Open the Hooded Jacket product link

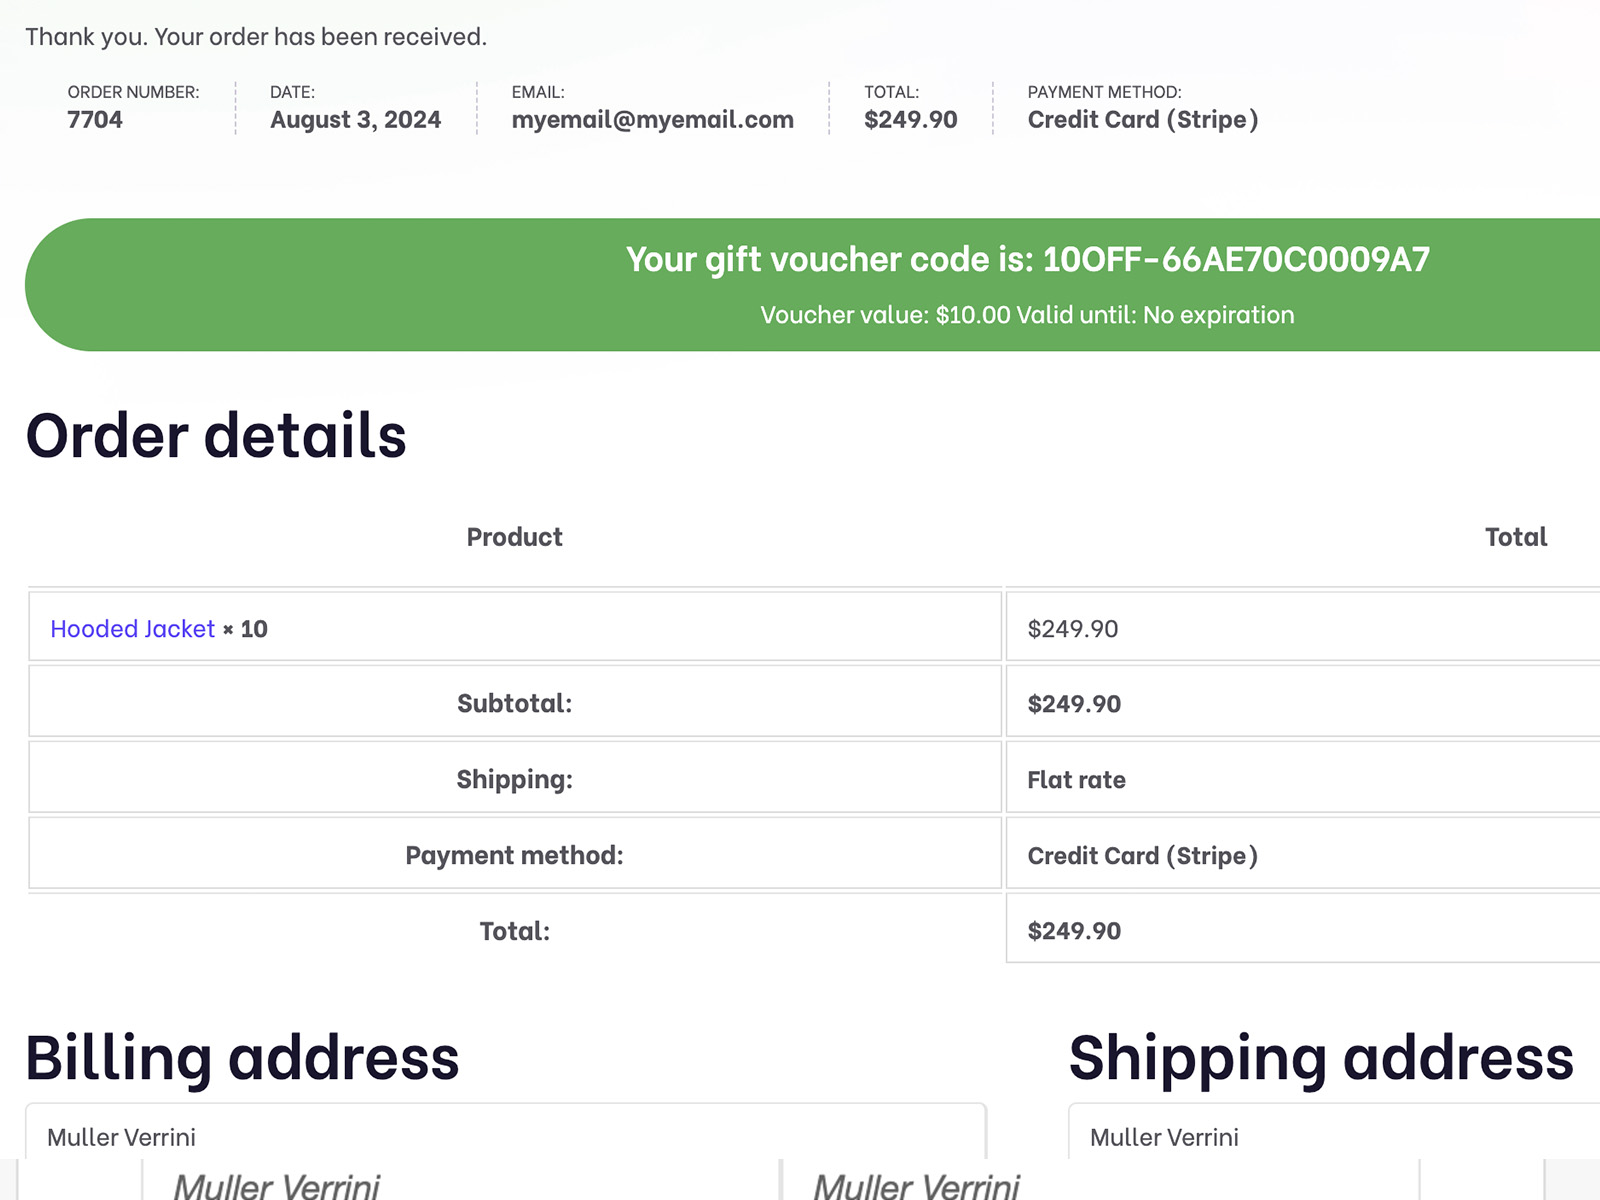tap(132, 629)
